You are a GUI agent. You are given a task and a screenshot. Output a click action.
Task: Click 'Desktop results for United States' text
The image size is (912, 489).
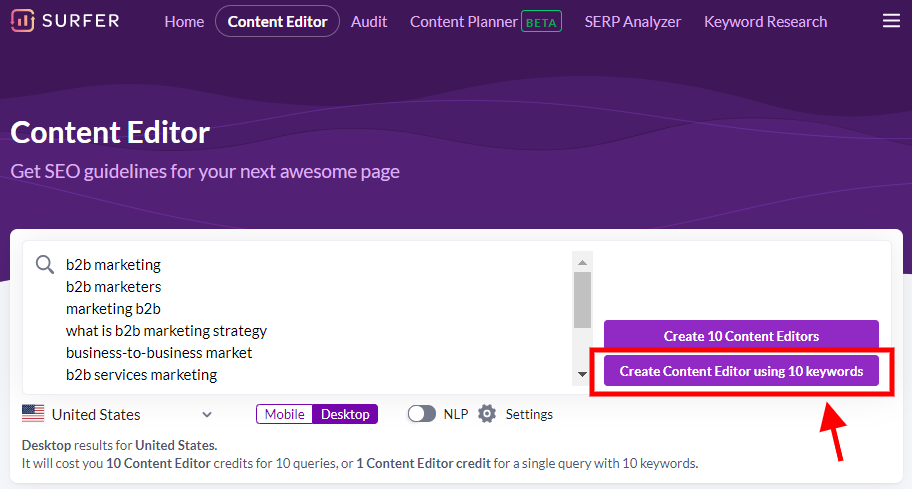click(119, 445)
